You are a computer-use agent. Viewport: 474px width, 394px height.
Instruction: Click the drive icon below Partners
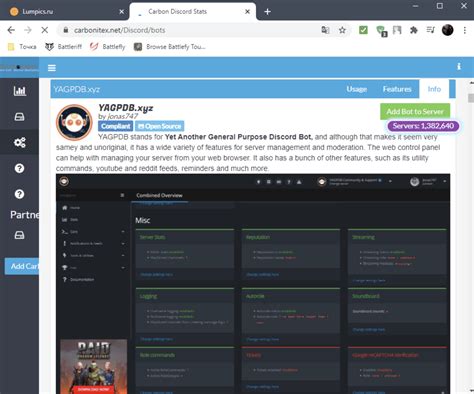tap(19, 235)
